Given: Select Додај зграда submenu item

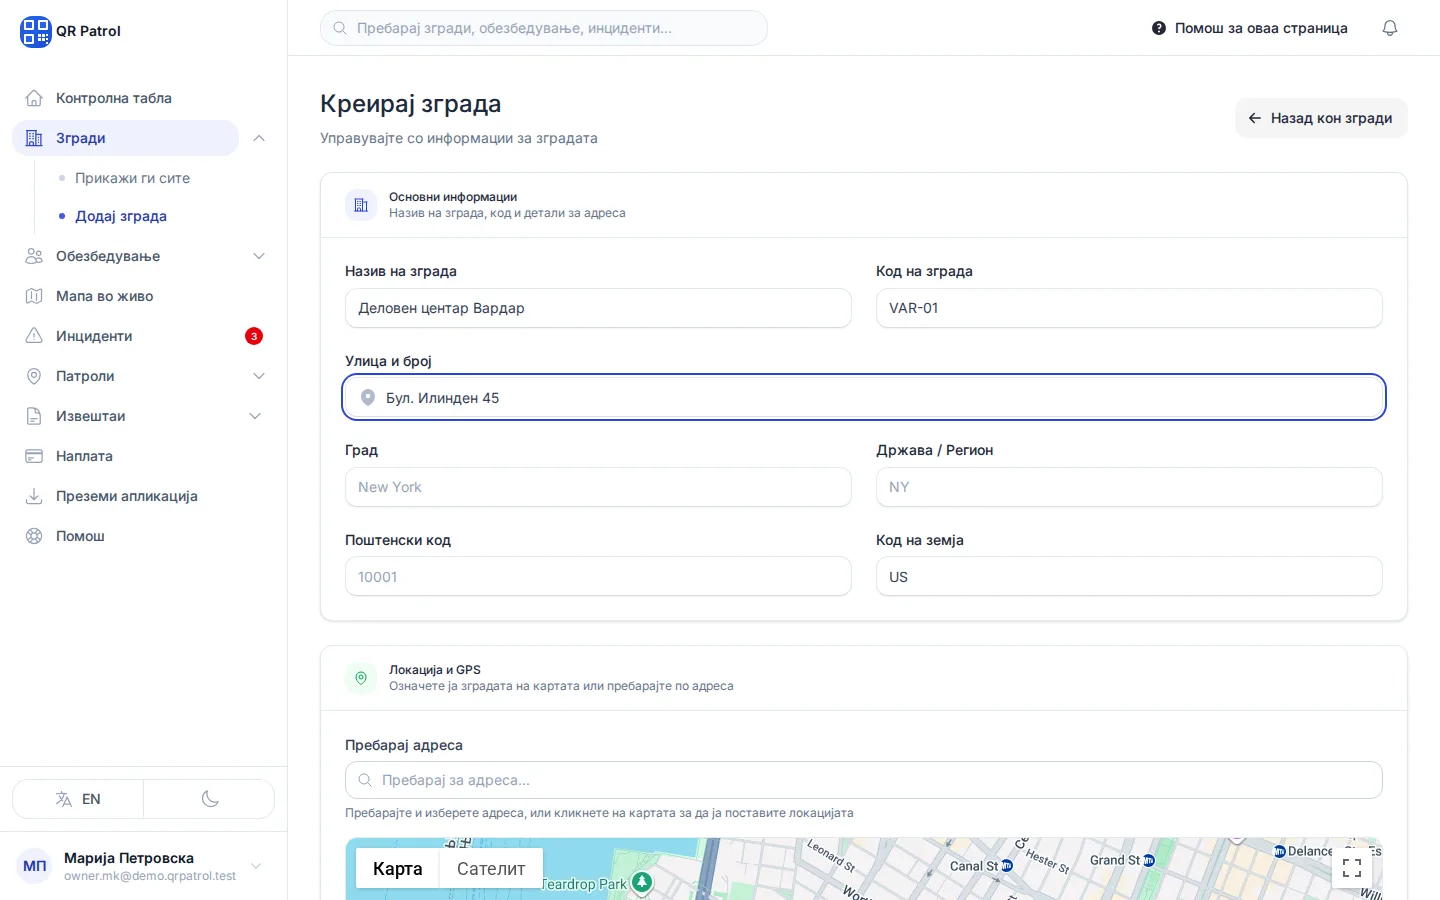Looking at the screenshot, I should click(x=121, y=216).
